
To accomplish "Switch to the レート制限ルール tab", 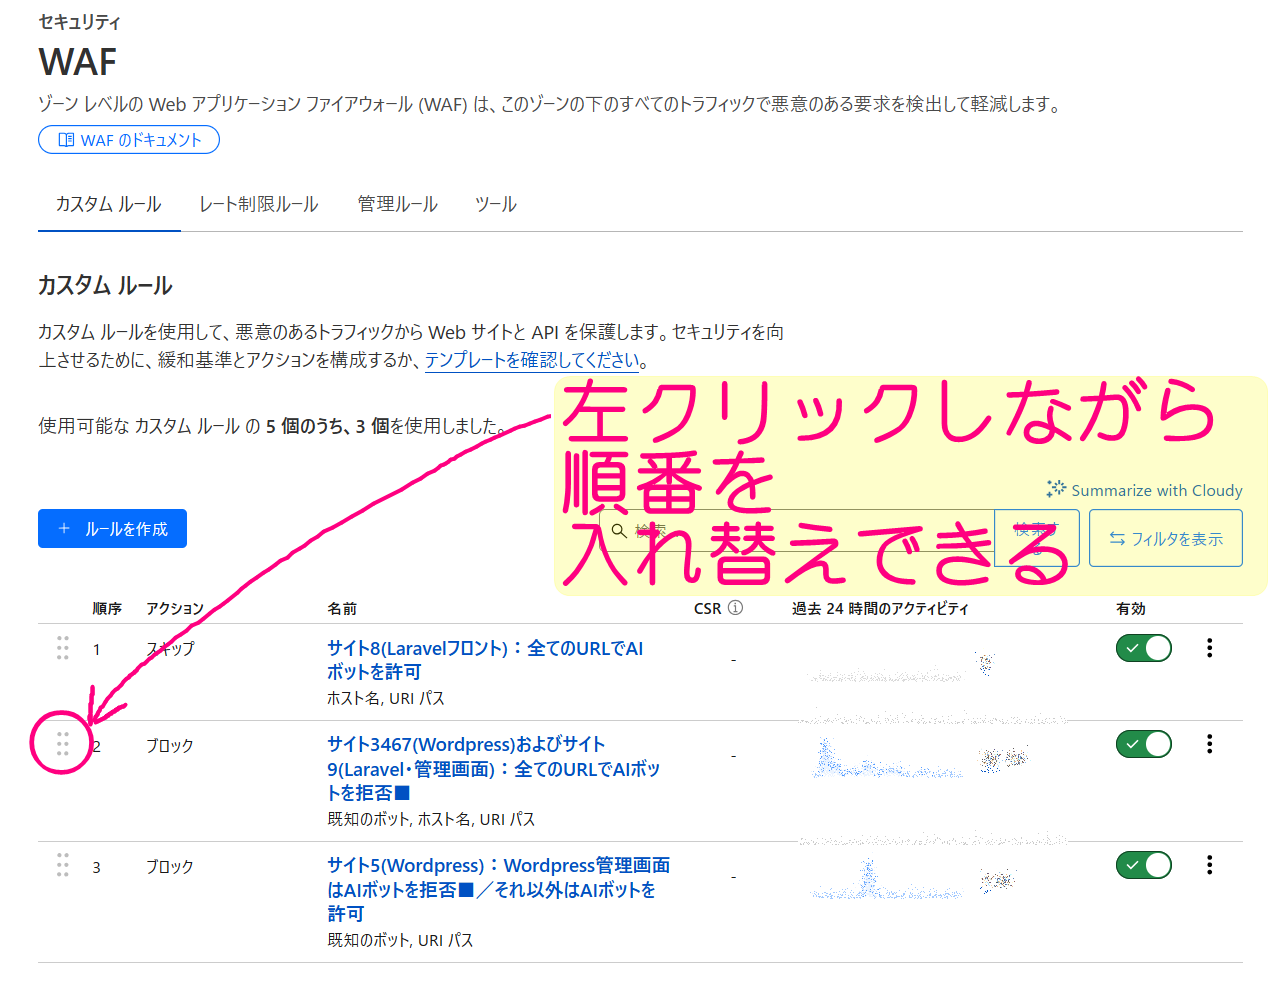I will pos(259,204).
